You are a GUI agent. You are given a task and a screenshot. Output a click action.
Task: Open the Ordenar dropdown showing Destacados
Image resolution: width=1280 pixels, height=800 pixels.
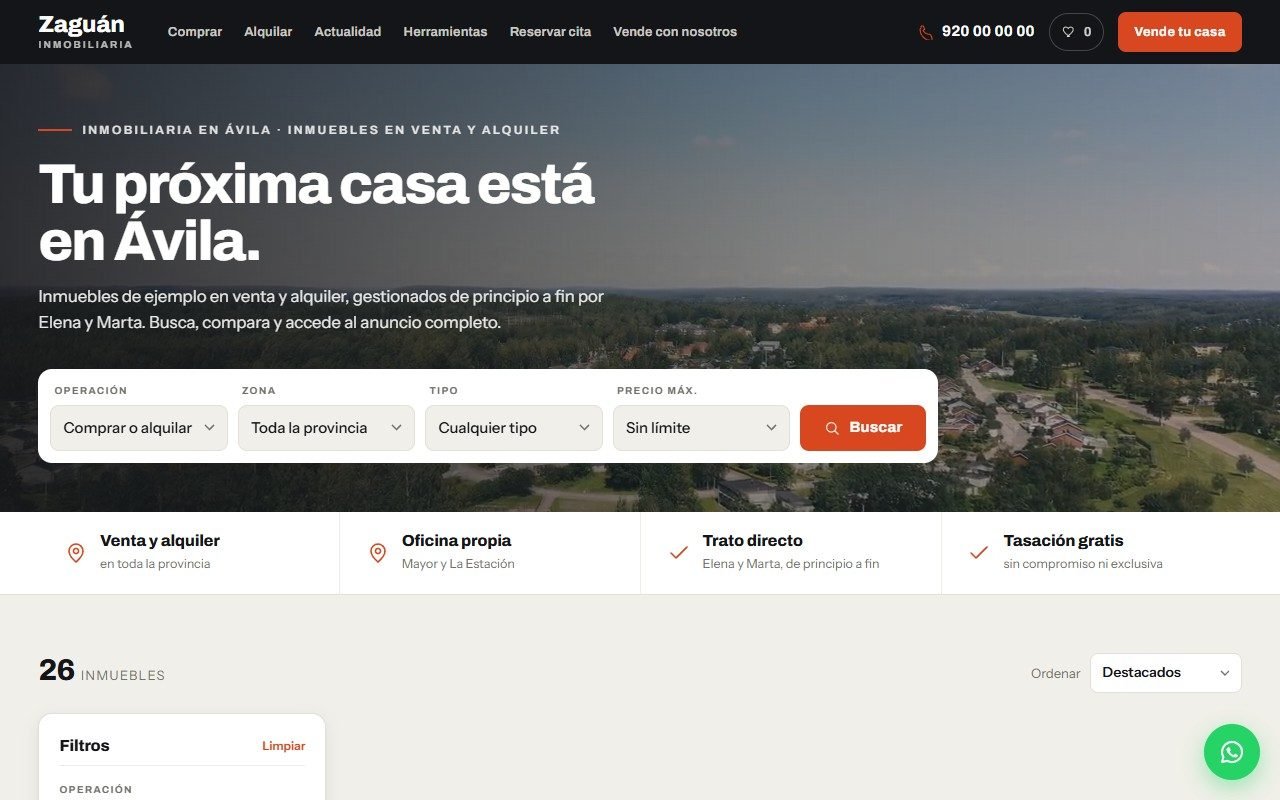pos(1166,673)
